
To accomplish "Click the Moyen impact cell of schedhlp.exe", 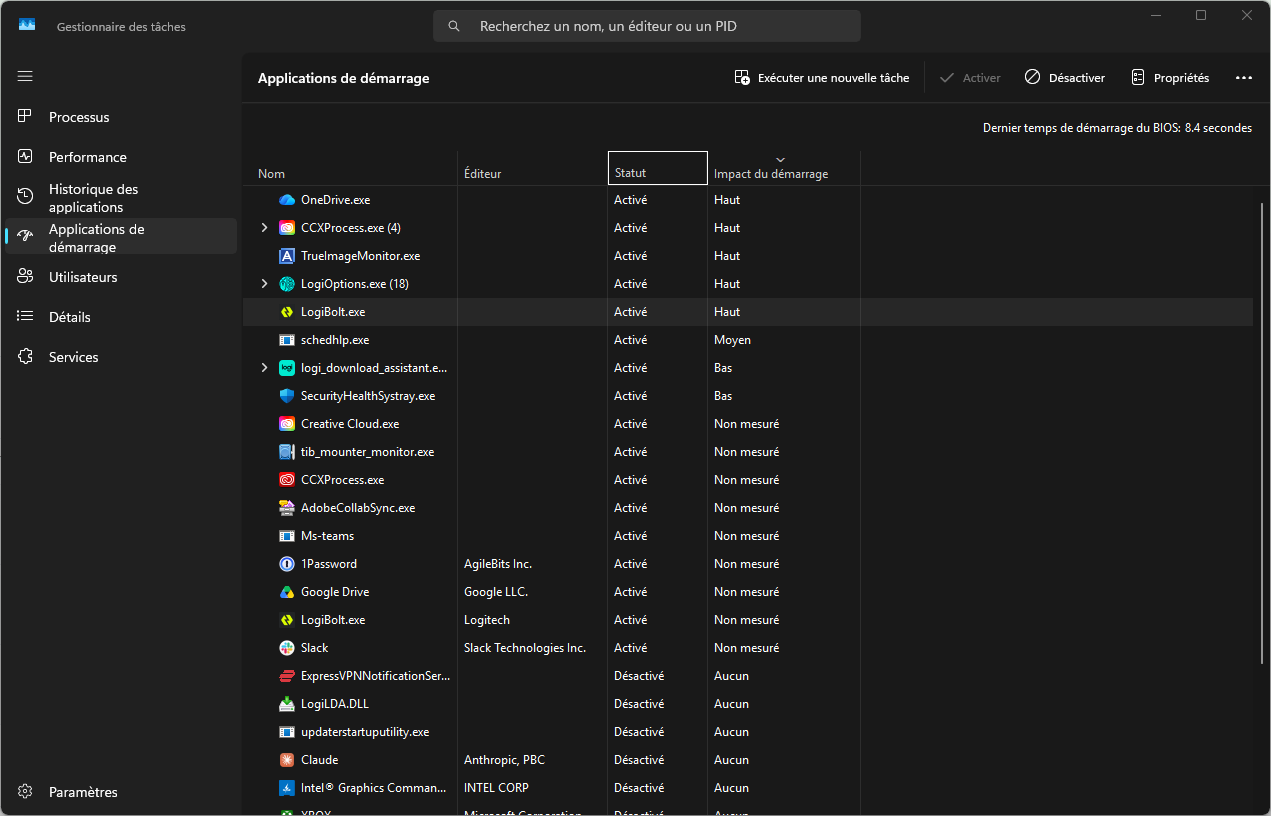I will (732, 340).
